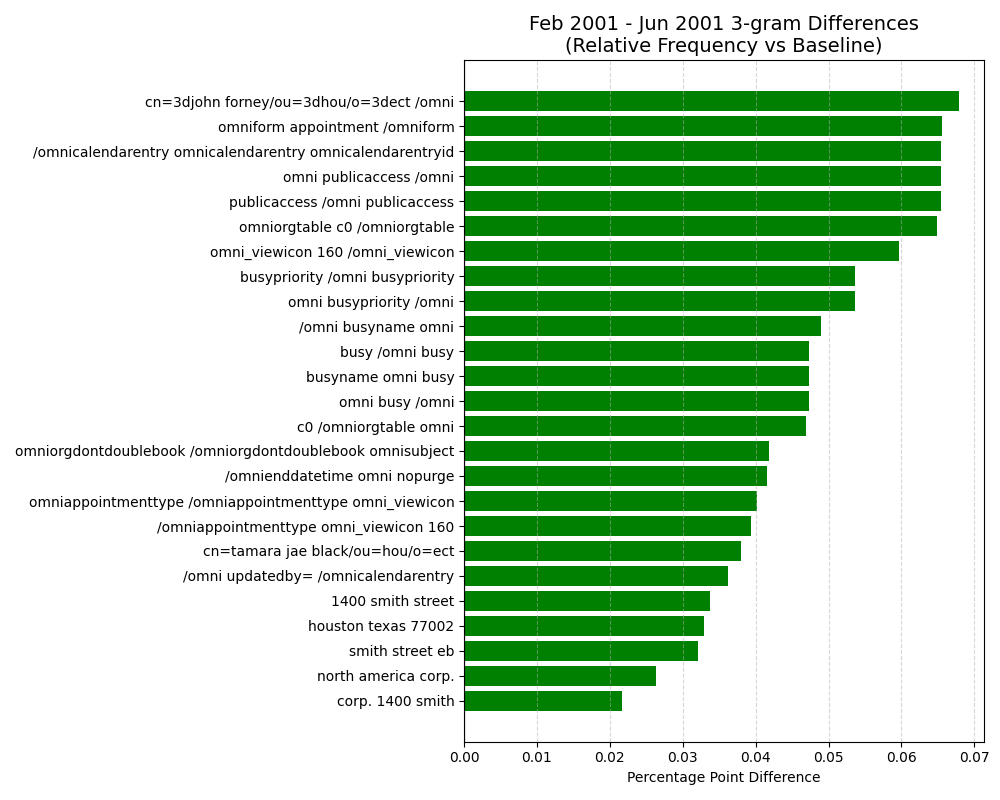Click the bar for 'omni_viewicon 160 /omni_viewicon'
The image size is (1000, 800).
click(x=682, y=251)
